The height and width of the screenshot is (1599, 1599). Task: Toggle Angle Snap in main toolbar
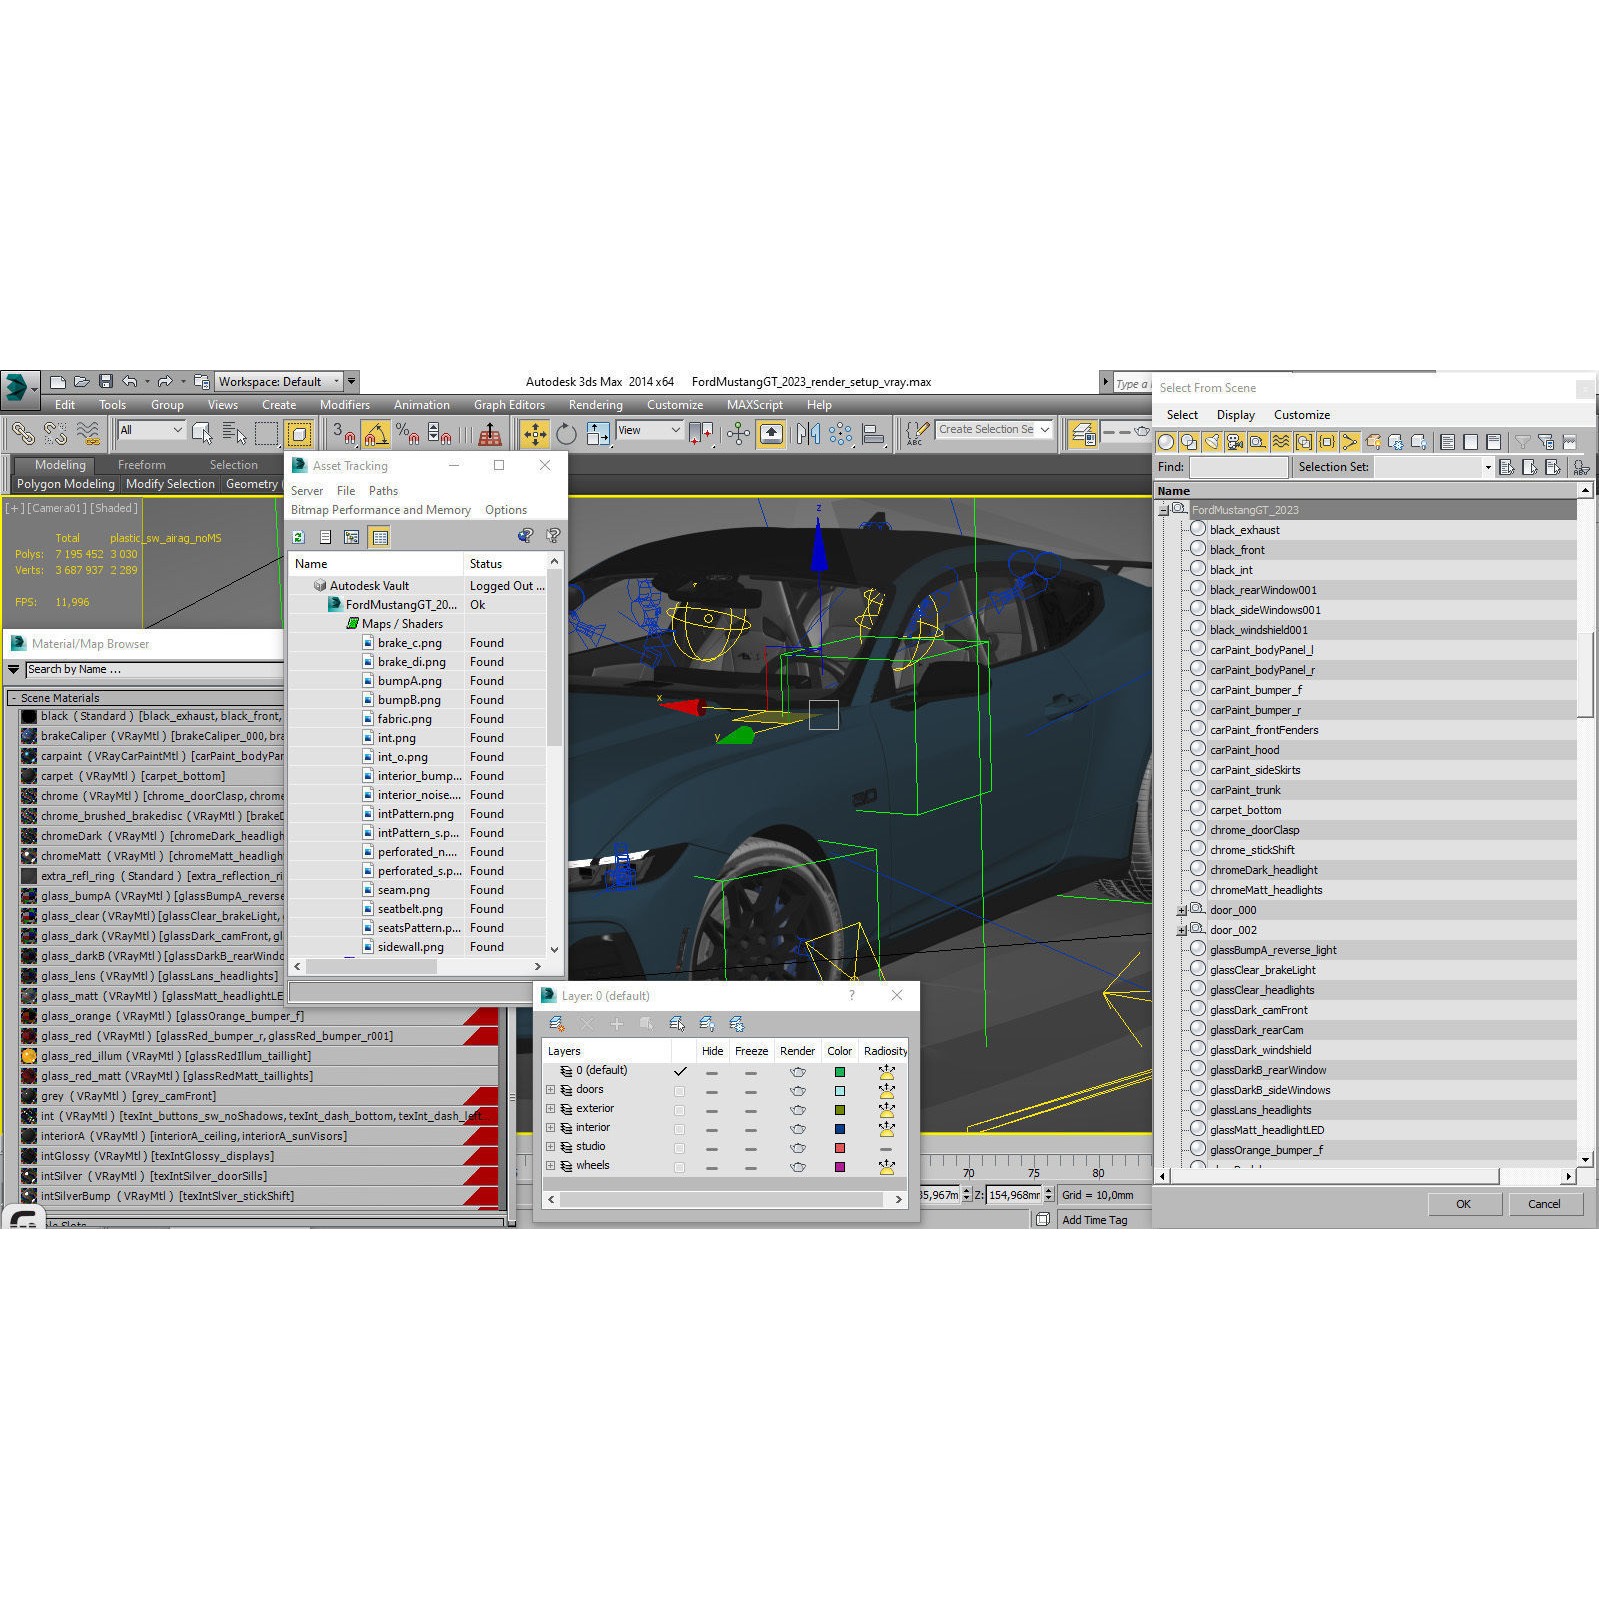tap(376, 433)
